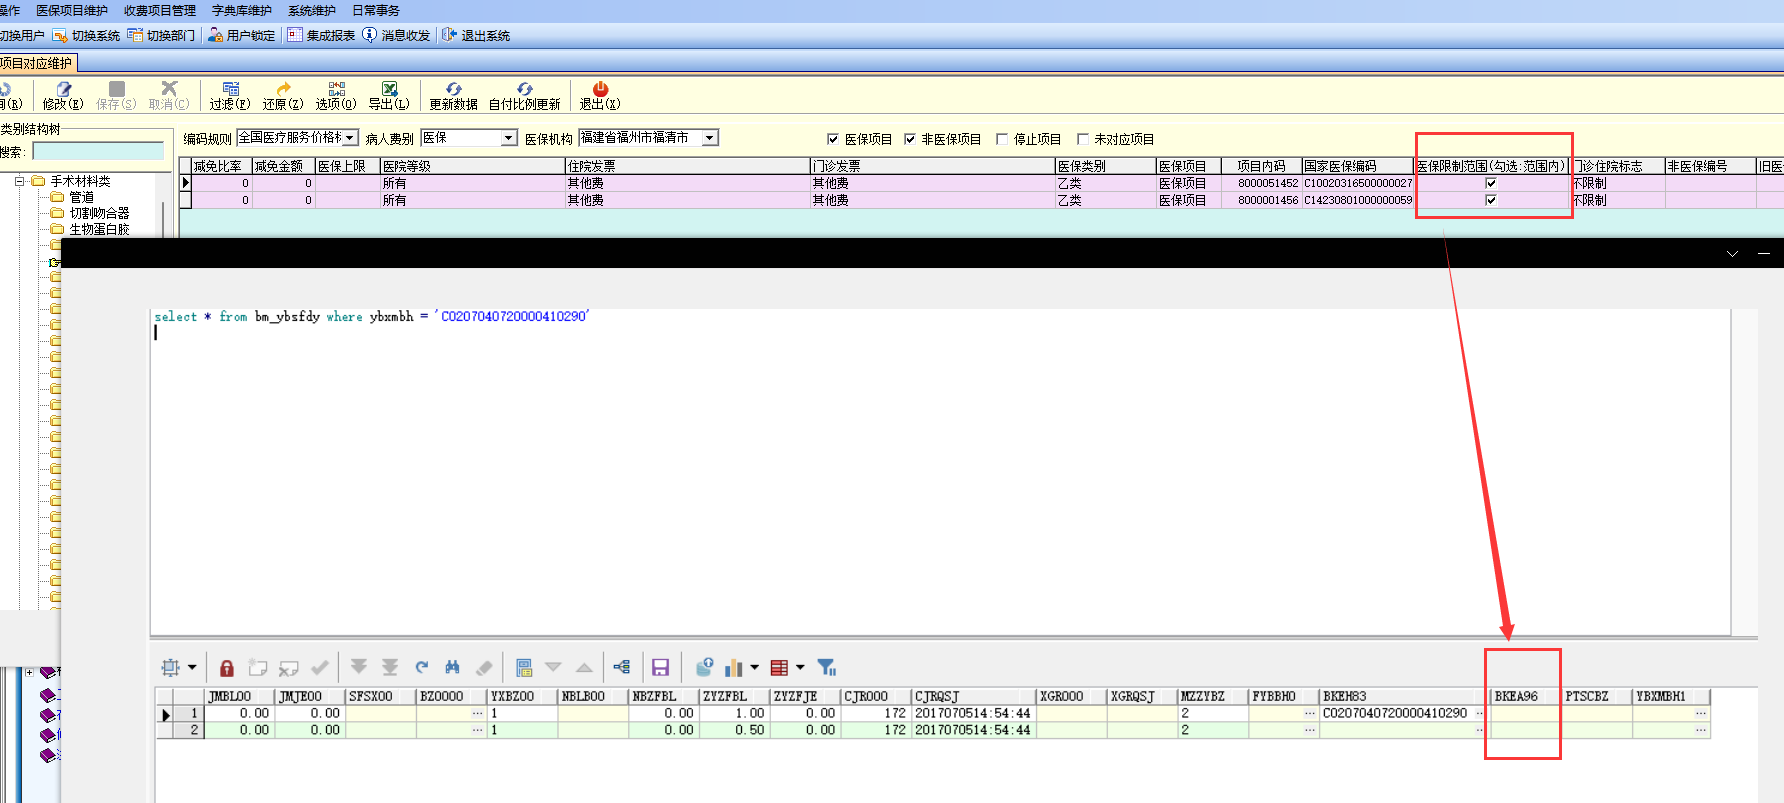Click the 搜索 search field in the tree panel
Screen dimensions: 1784x803
pos(98,151)
